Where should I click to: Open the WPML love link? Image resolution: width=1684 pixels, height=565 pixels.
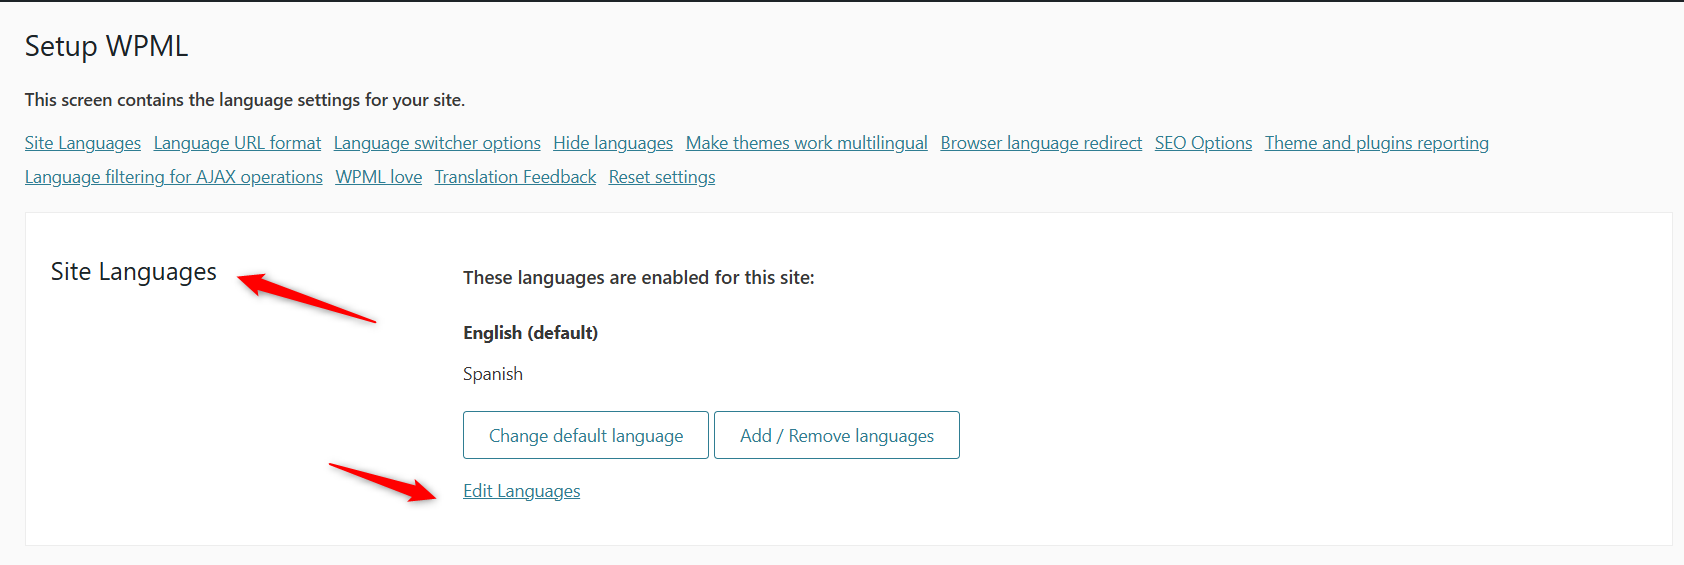(x=379, y=177)
